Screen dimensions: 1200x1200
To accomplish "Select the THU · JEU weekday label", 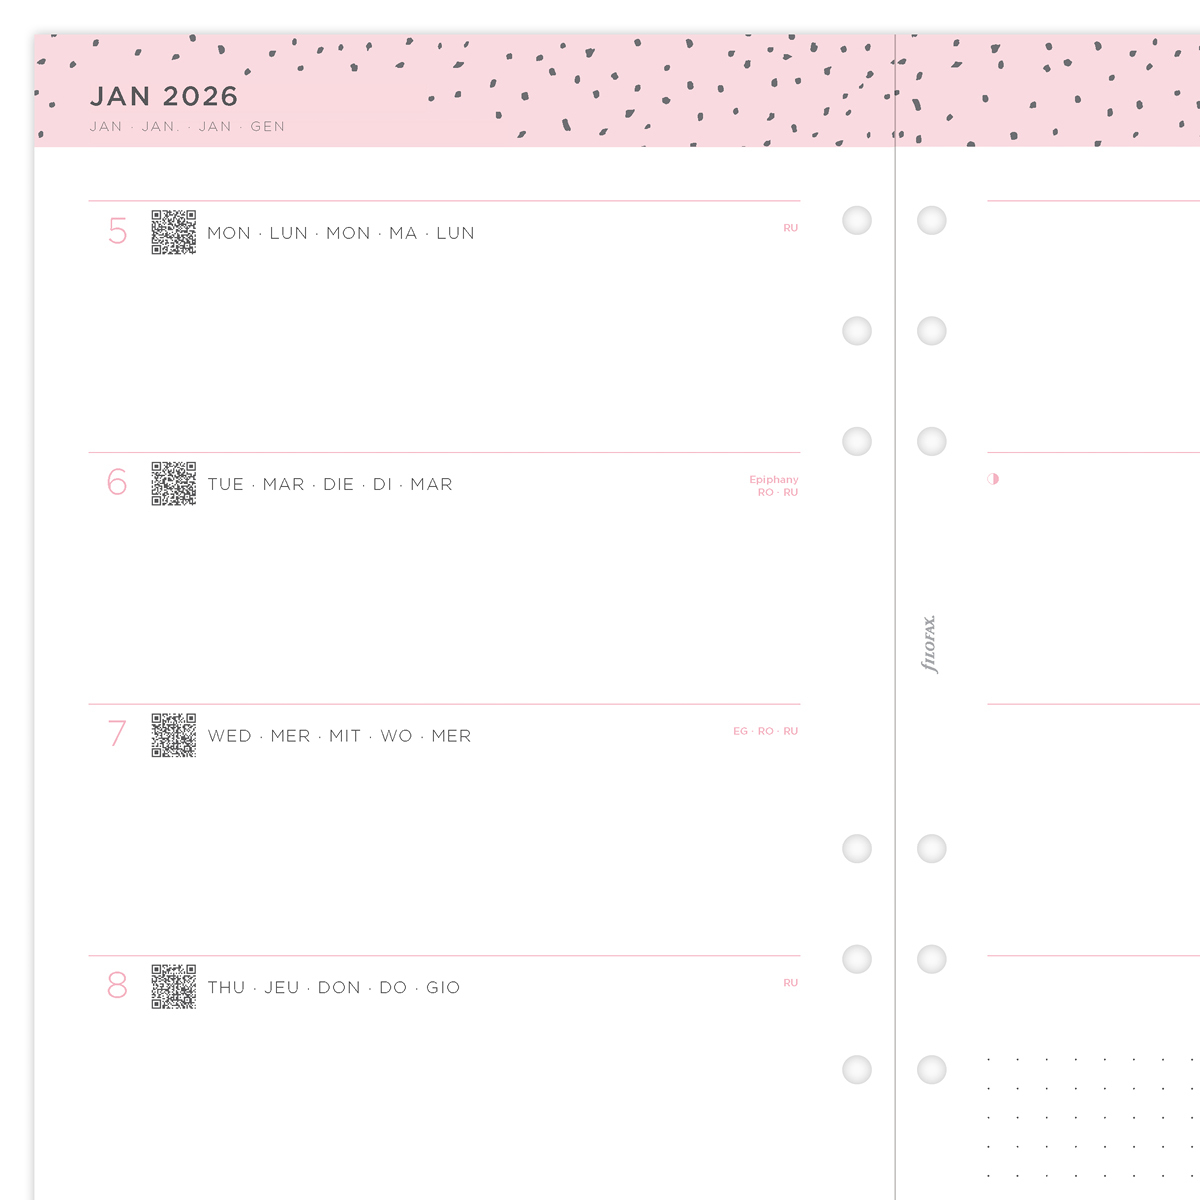I will (x=333, y=988).
